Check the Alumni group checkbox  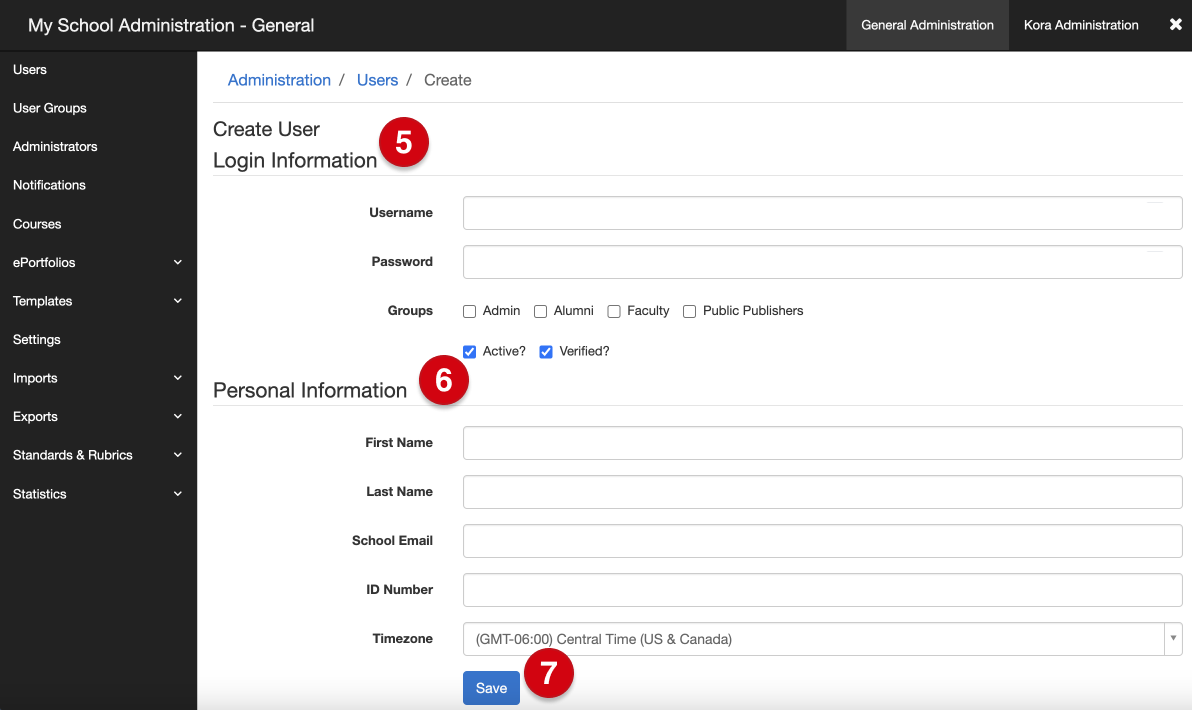(541, 312)
